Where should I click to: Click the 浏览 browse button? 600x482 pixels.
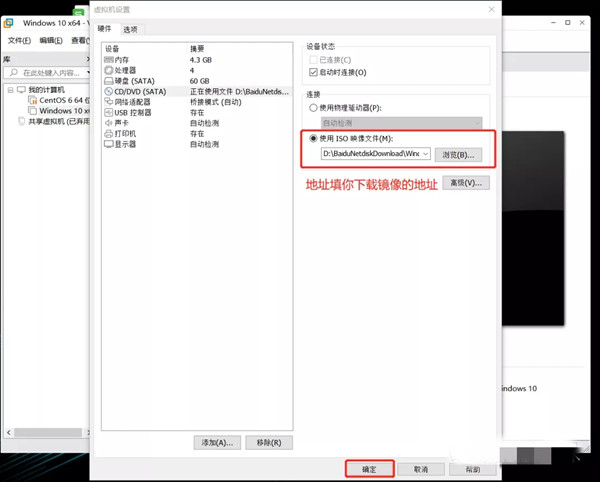[460, 154]
